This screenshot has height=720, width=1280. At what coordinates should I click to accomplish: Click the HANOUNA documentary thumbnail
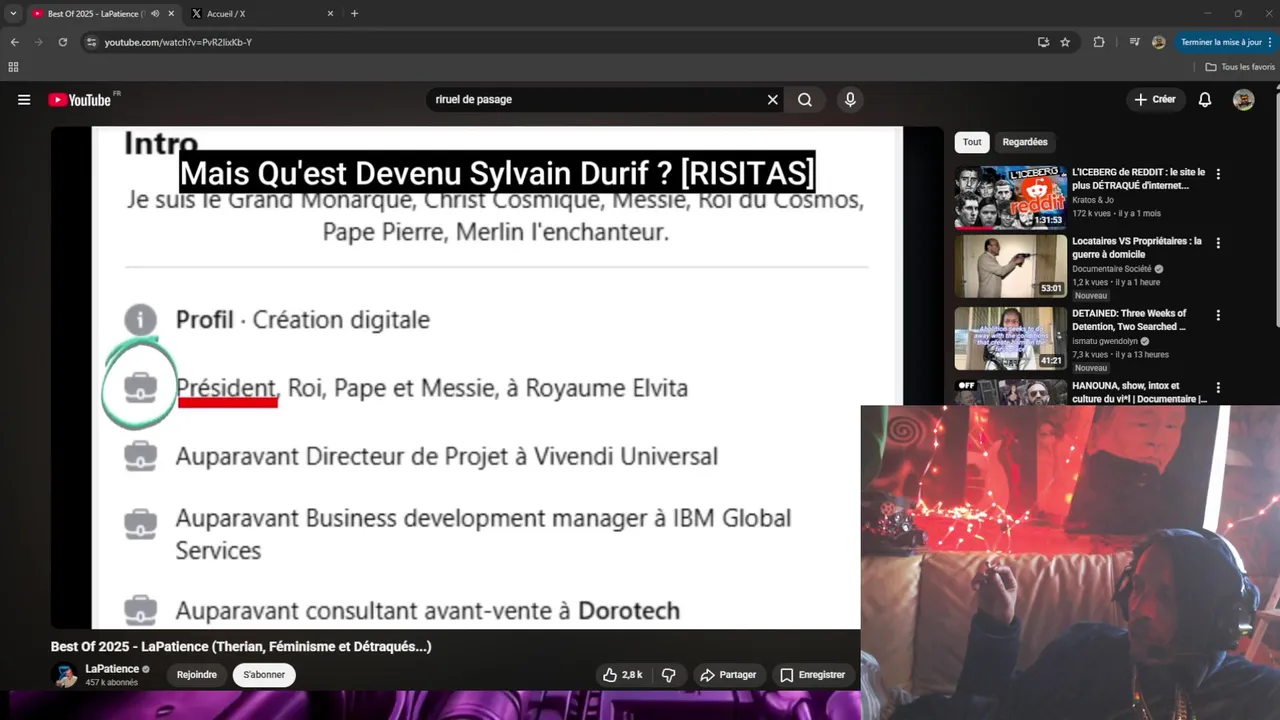pyautogui.click(x=1010, y=391)
